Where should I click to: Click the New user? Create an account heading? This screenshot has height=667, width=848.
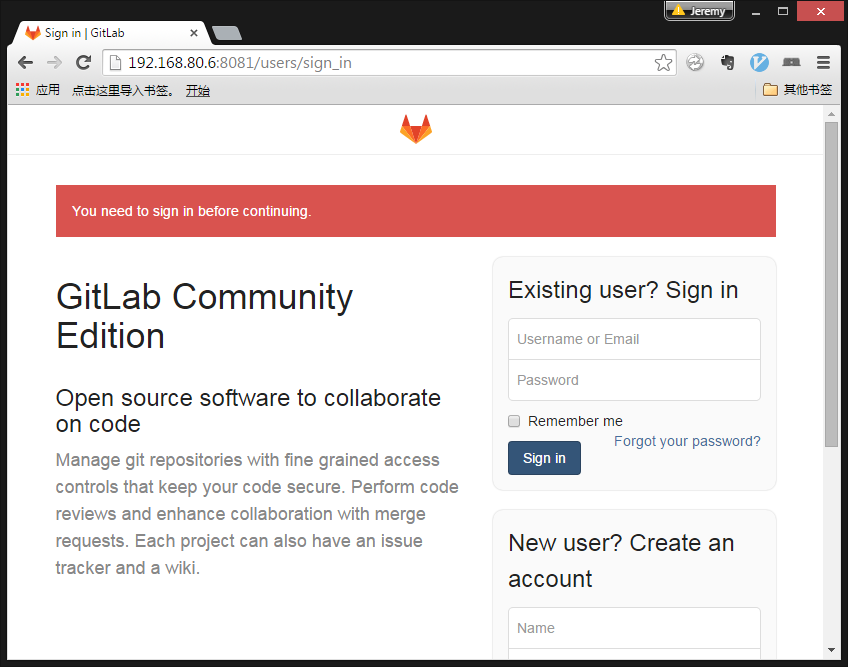pyautogui.click(x=621, y=561)
